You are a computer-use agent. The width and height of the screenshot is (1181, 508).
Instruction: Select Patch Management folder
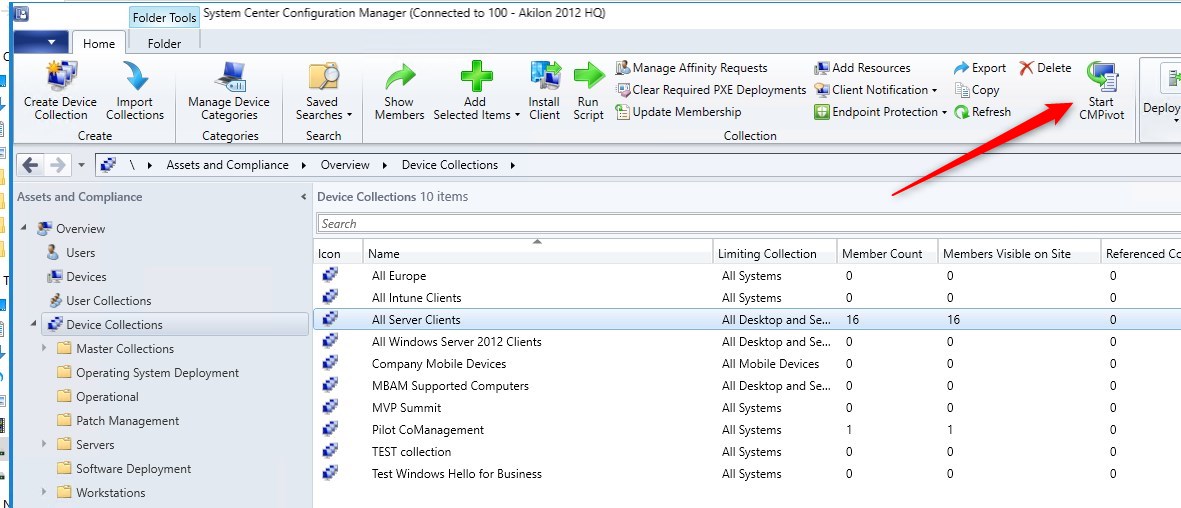[127, 421]
